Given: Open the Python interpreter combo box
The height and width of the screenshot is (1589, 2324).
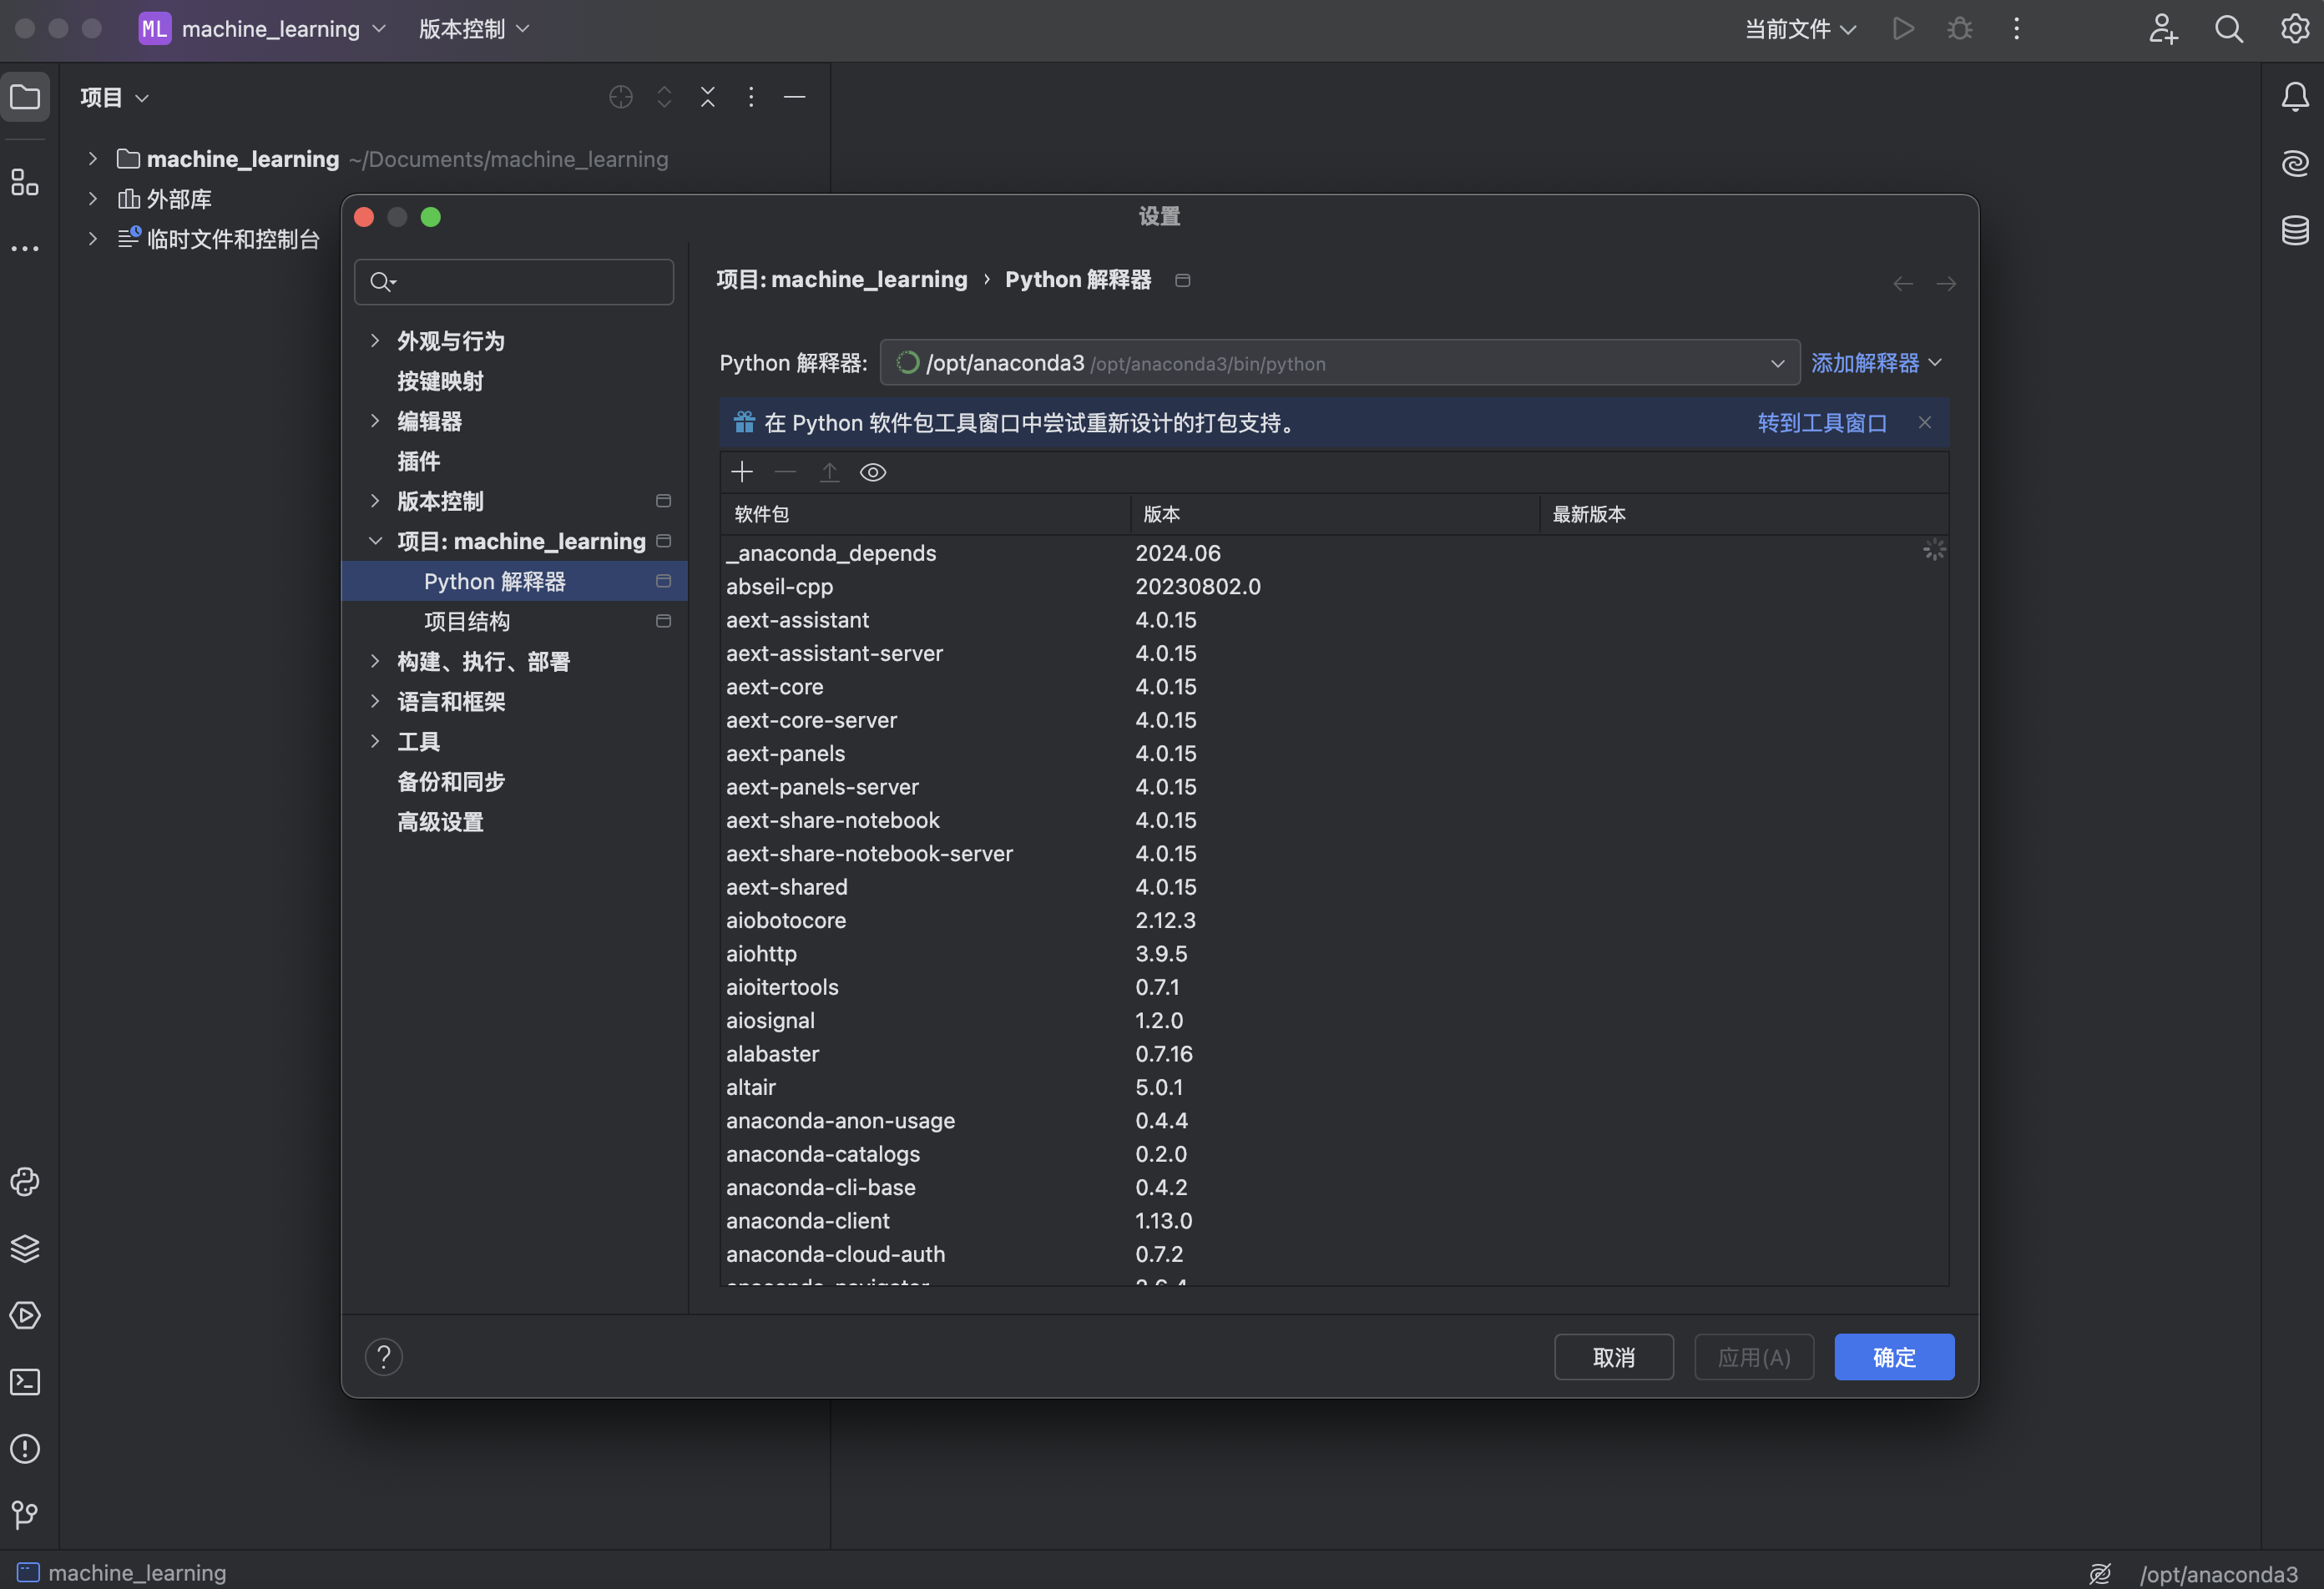Looking at the screenshot, I should [1340, 362].
